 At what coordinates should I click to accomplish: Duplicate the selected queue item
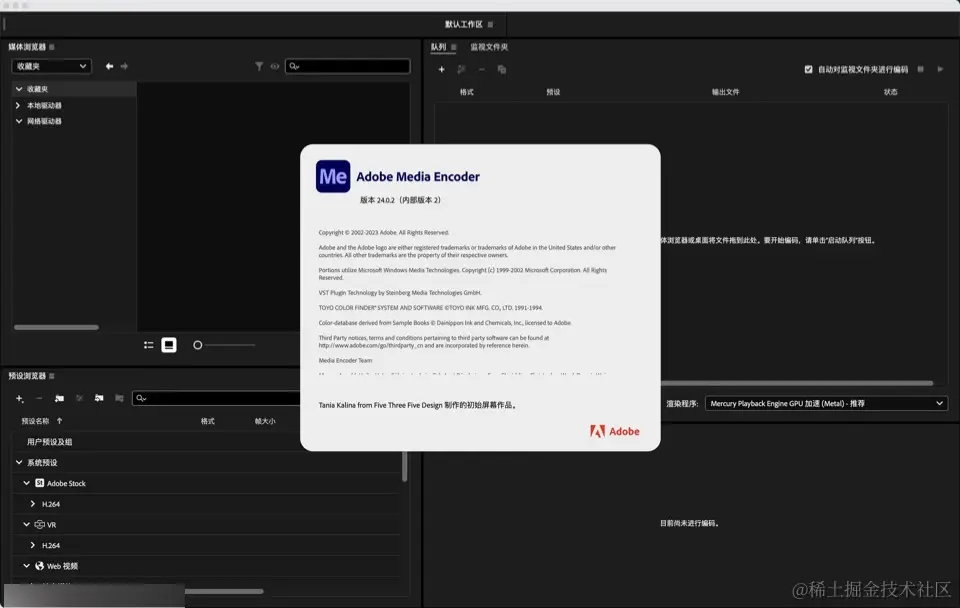[502, 70]
